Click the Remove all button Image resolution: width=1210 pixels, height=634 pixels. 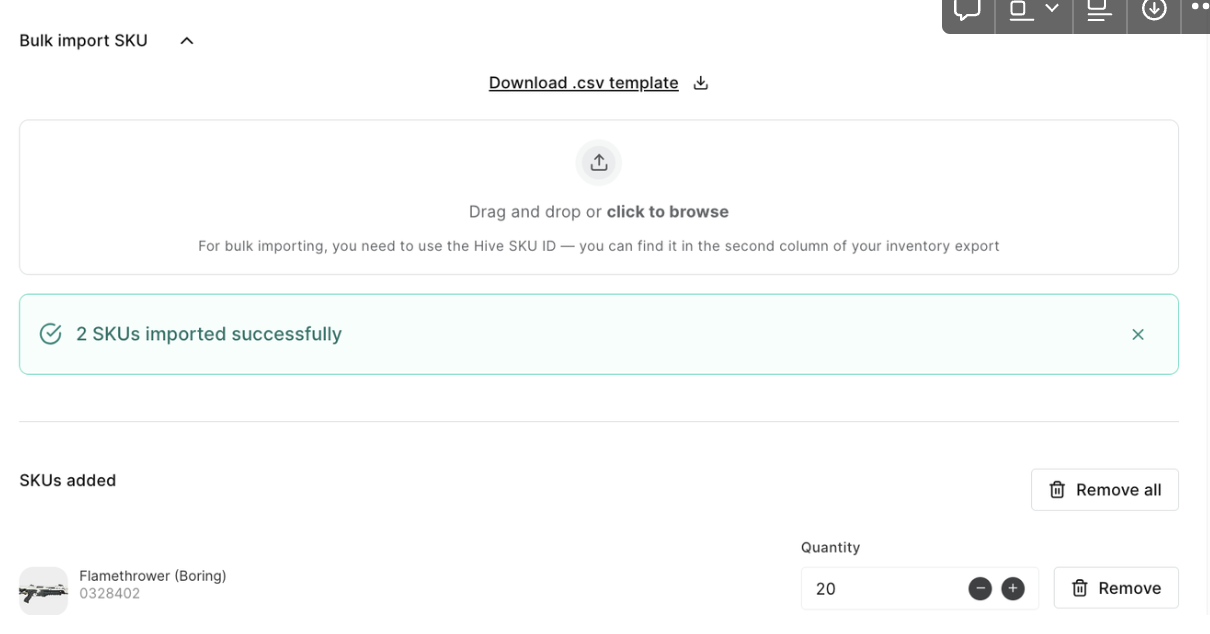coord(1104,490)
